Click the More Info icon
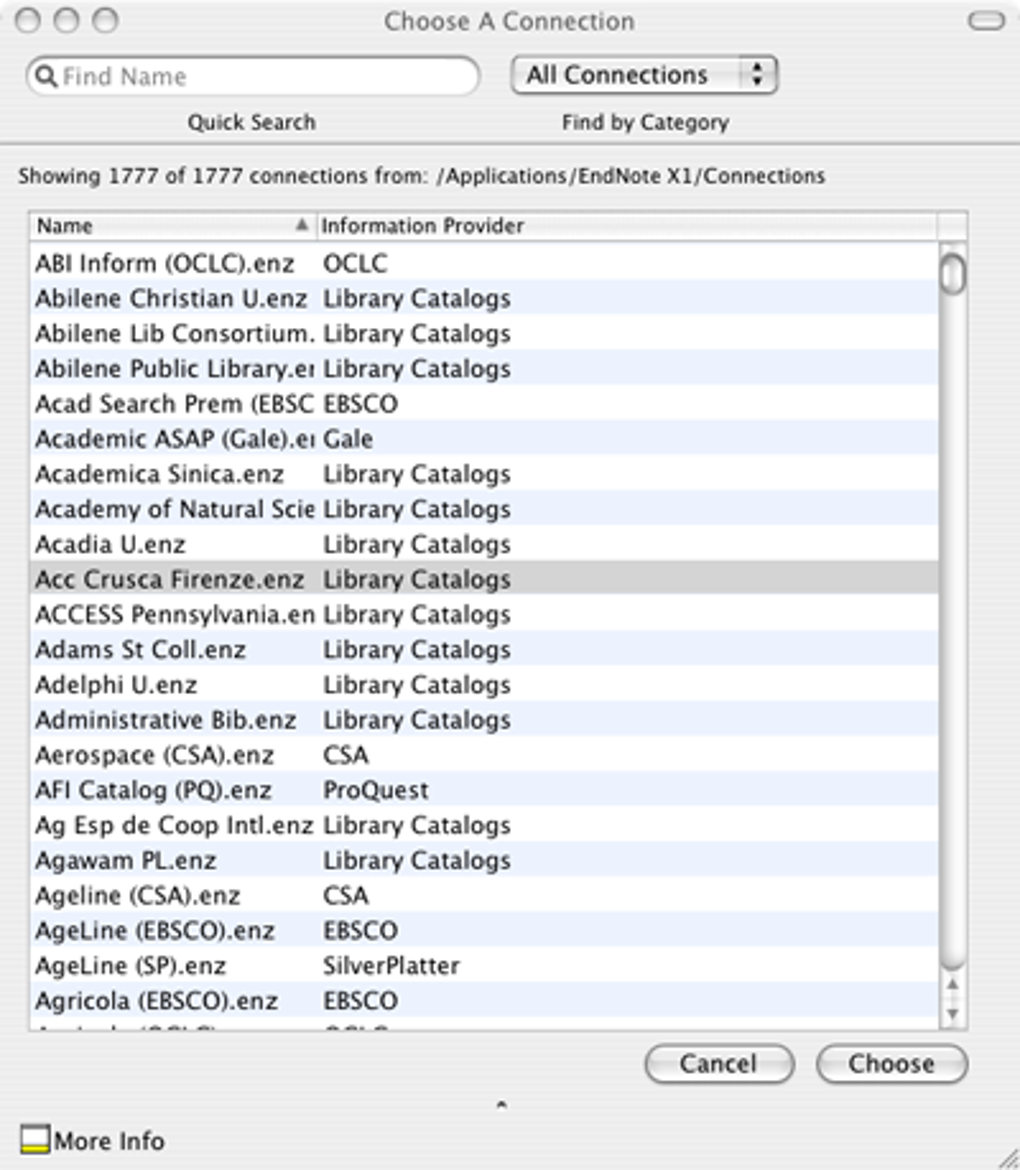 click(x=35, y=1139)
